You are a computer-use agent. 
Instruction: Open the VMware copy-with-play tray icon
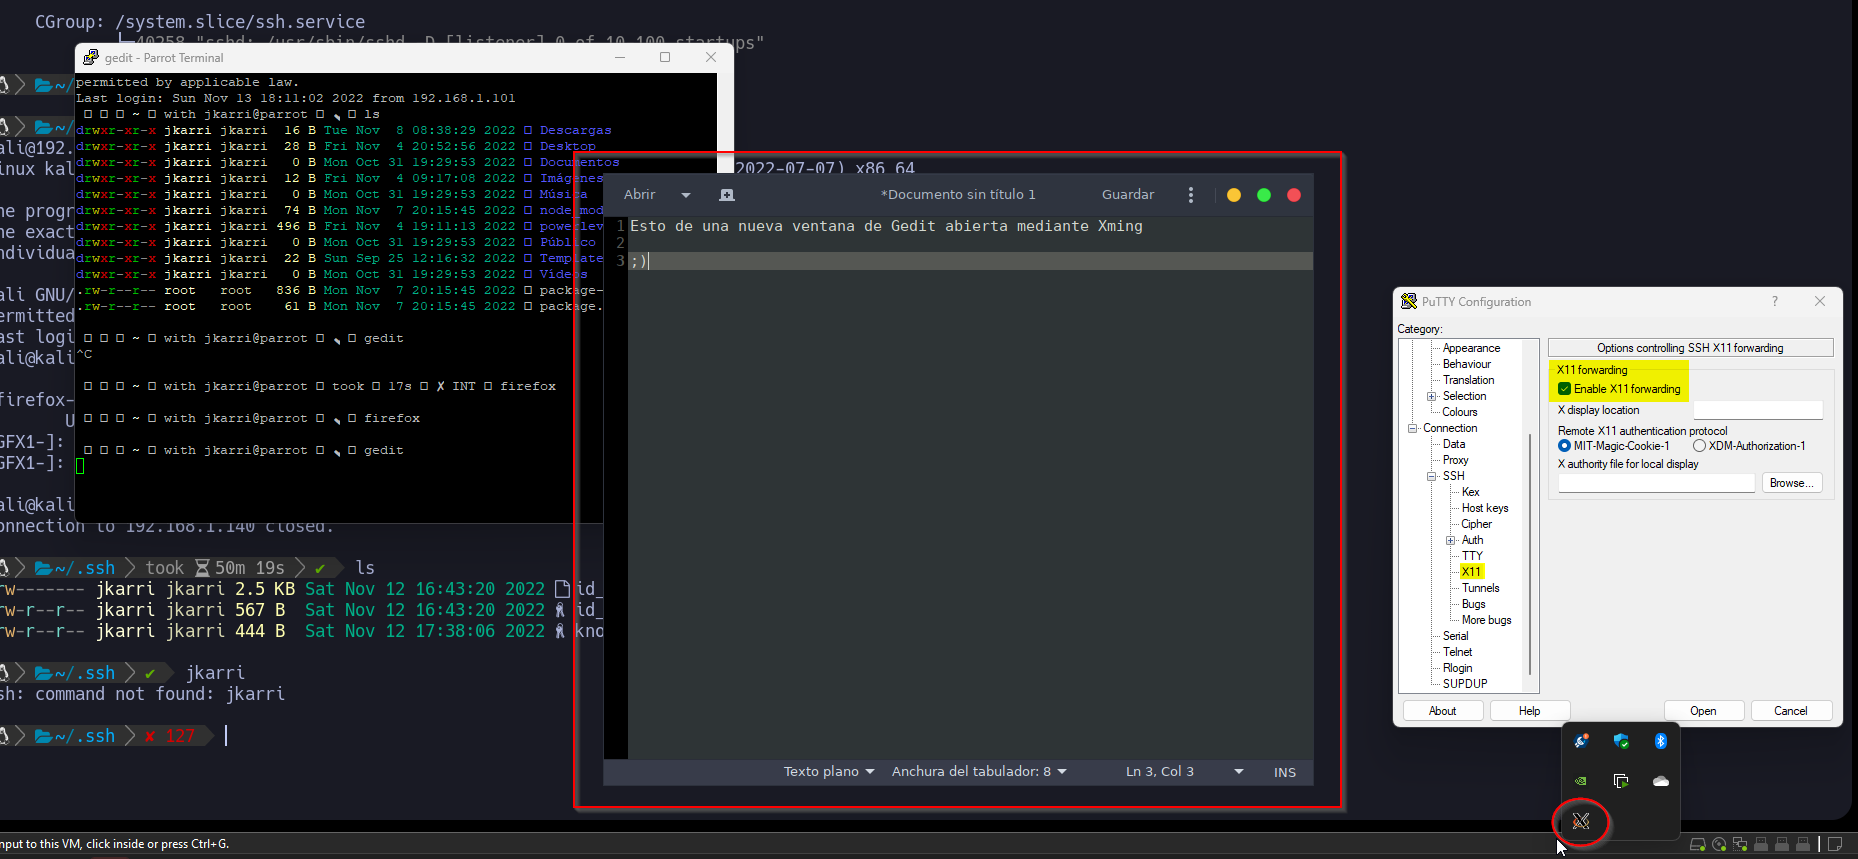[x=1621, y=781]
